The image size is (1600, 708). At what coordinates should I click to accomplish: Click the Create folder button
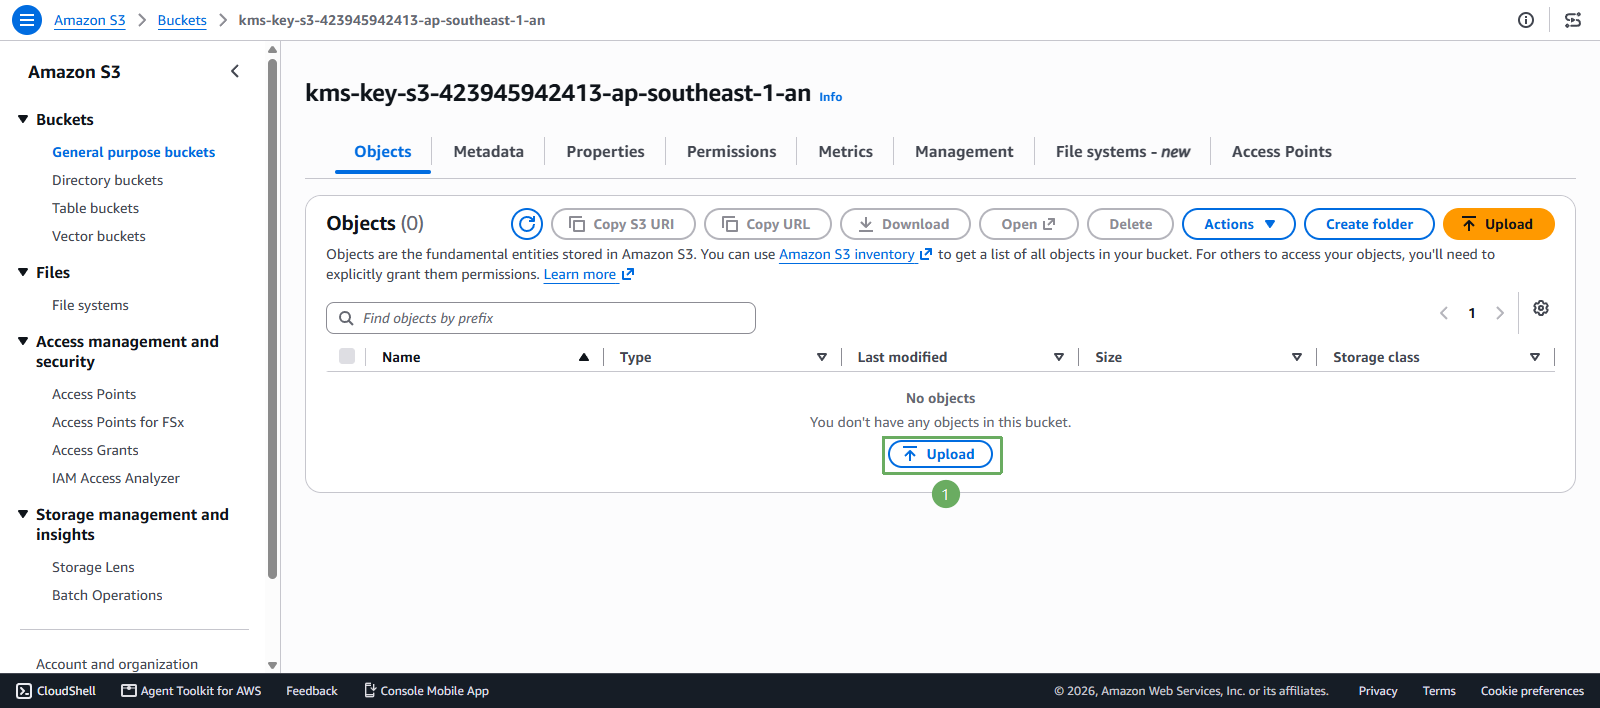coord(1369,224)
